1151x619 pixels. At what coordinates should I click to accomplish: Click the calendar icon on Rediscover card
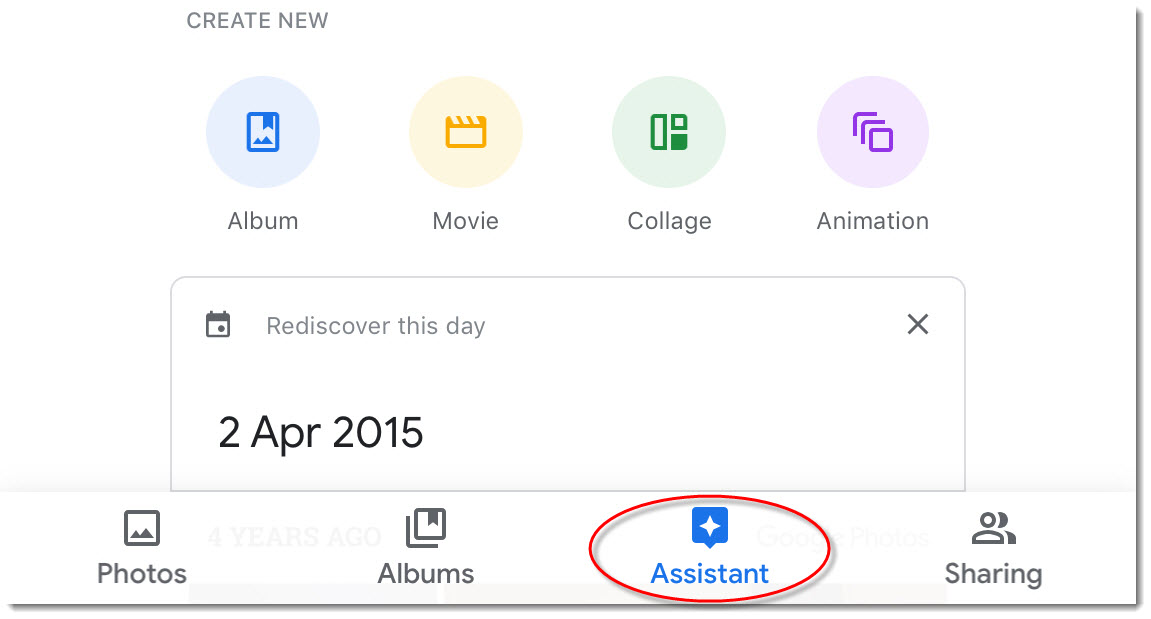click(218, 324)
